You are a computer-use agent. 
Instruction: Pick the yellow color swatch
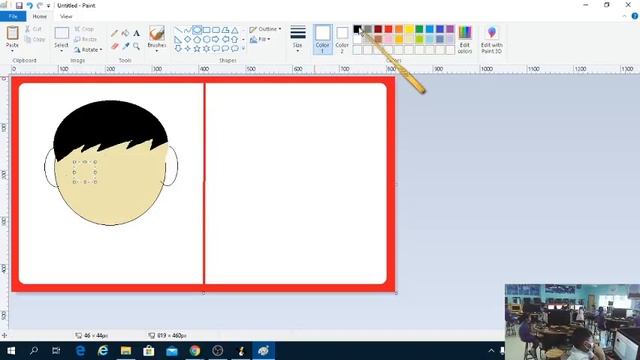[x=409, y=29]
